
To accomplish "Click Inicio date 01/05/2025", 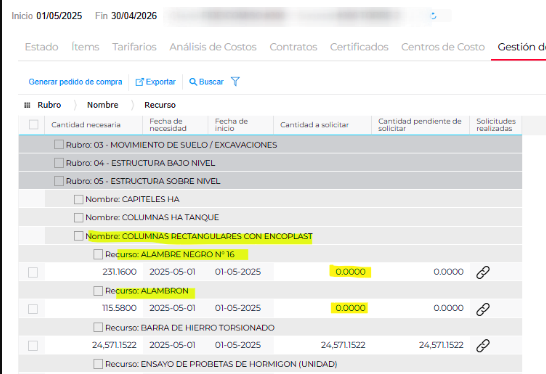I will [59, 16].
